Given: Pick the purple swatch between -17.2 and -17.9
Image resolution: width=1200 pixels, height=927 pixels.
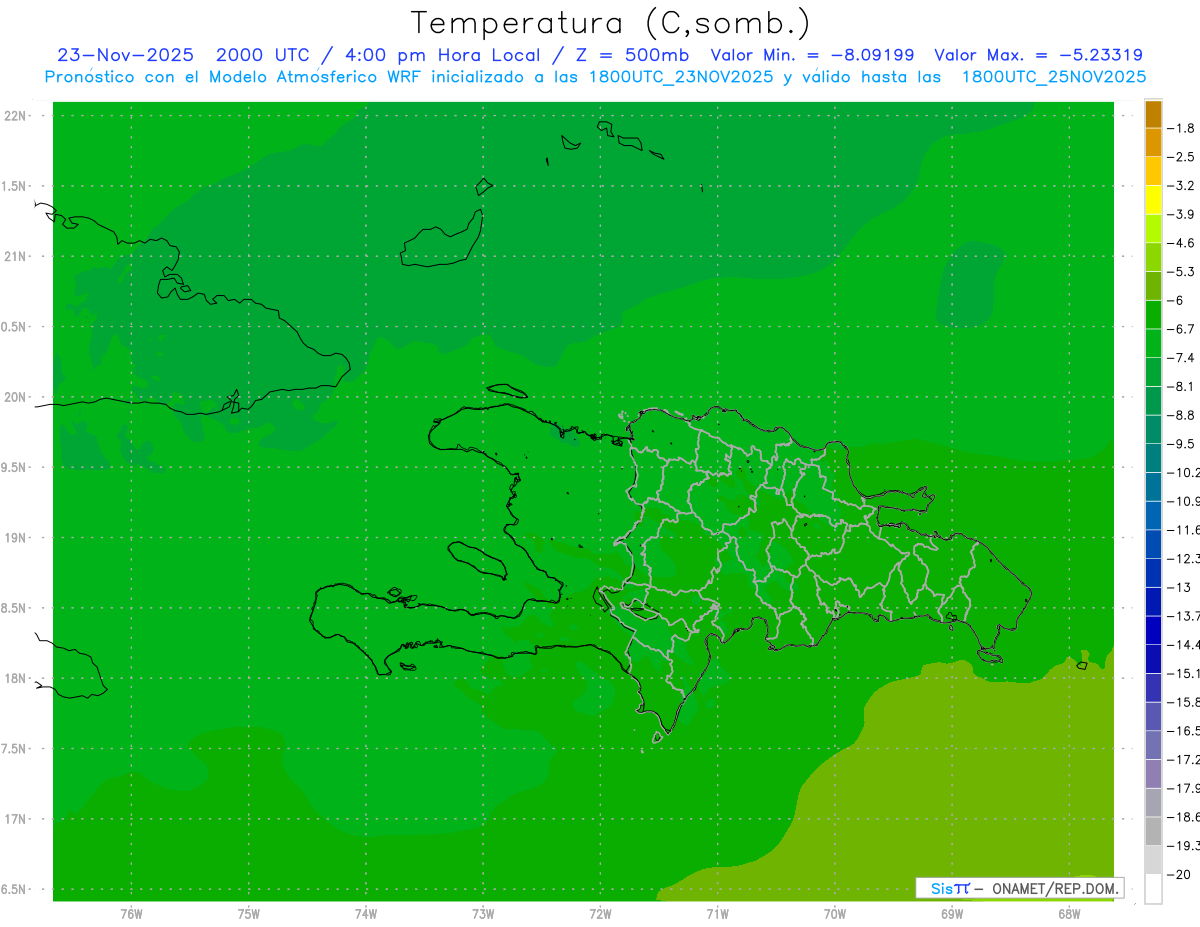Looking at the screenshot, I should tap(1153, 773).
